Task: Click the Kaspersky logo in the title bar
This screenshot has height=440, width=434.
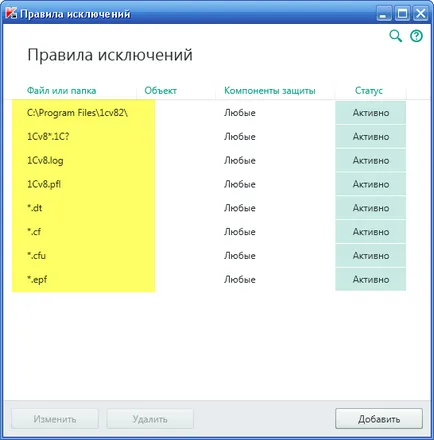Action: point(10,13)
